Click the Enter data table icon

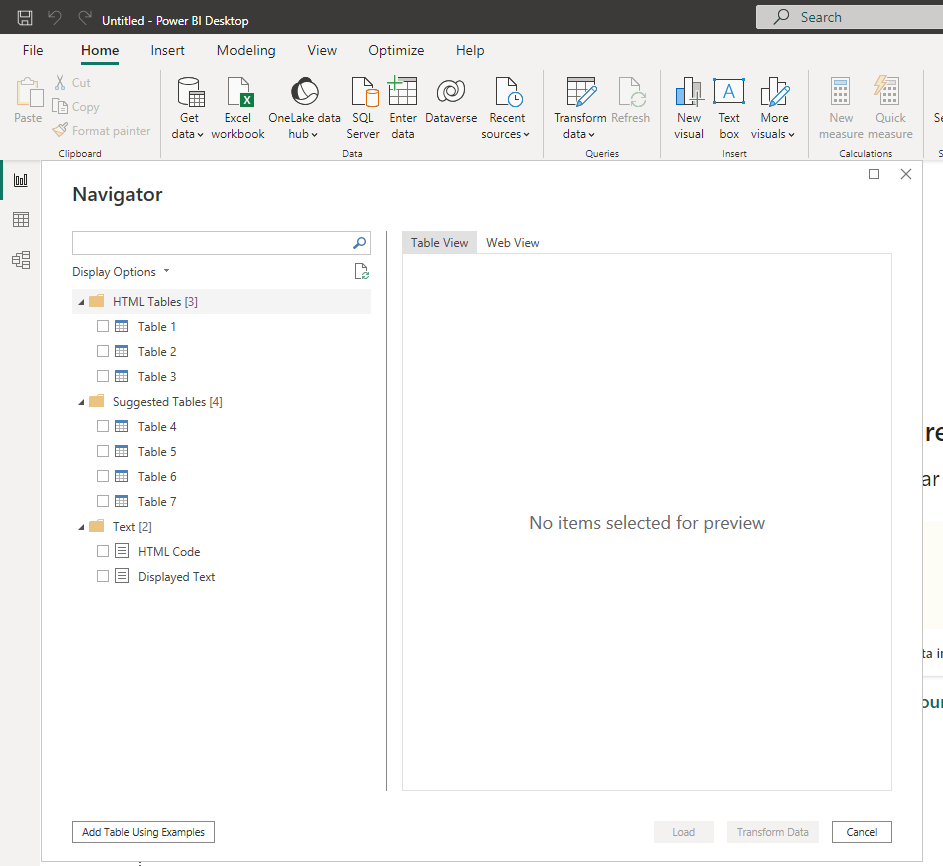[402, 91]
